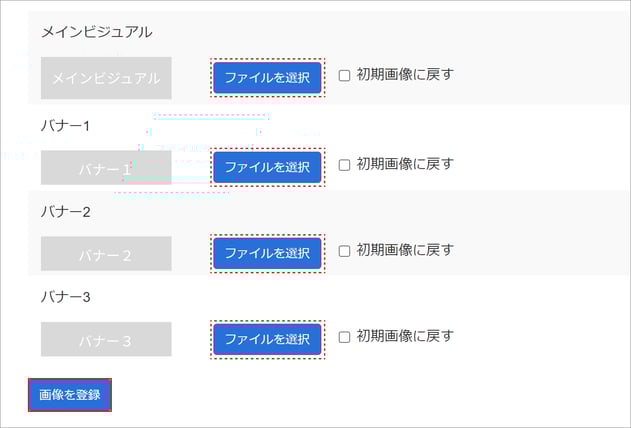The height and width of the screenshot is (428, 631).
Task: Click the バナー3 gray placeholder image
Action: tap(106, 339)
